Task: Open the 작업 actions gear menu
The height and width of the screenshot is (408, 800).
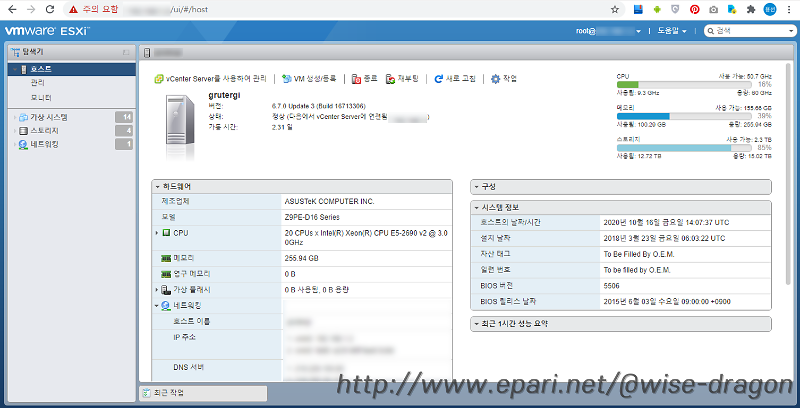Action: coord(504,79)
